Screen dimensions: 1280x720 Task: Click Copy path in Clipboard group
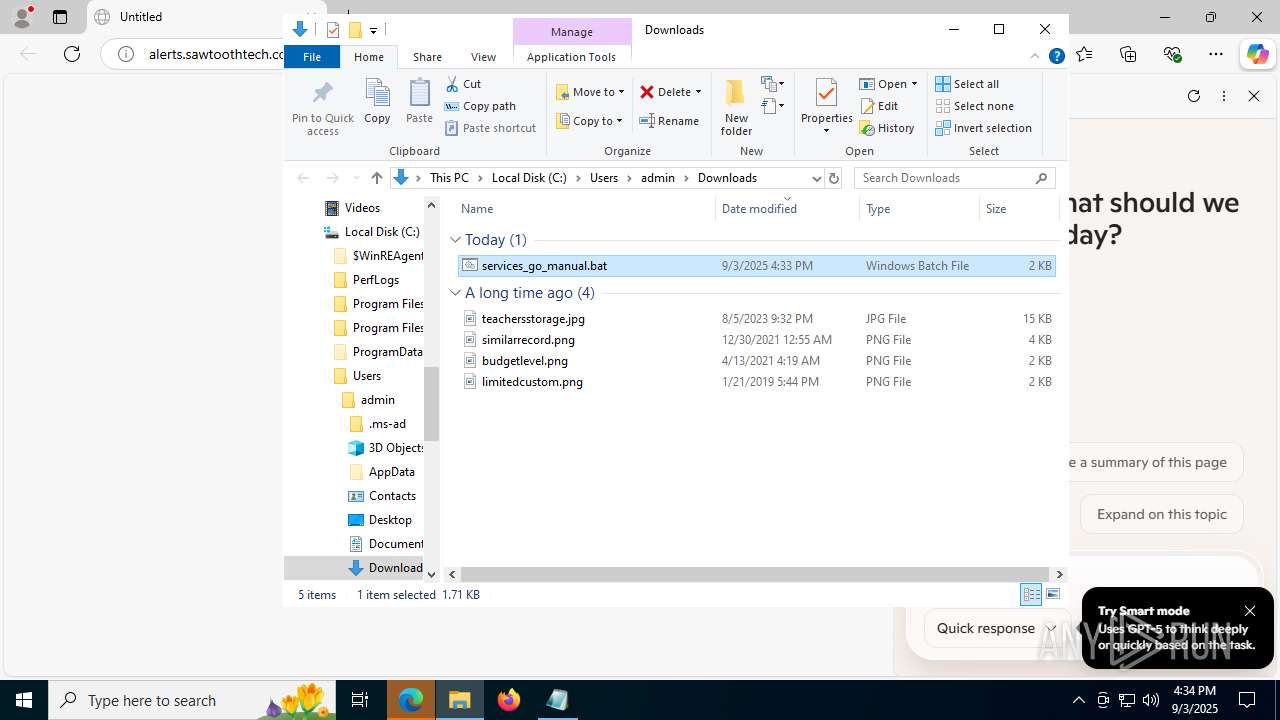(480, 106)
